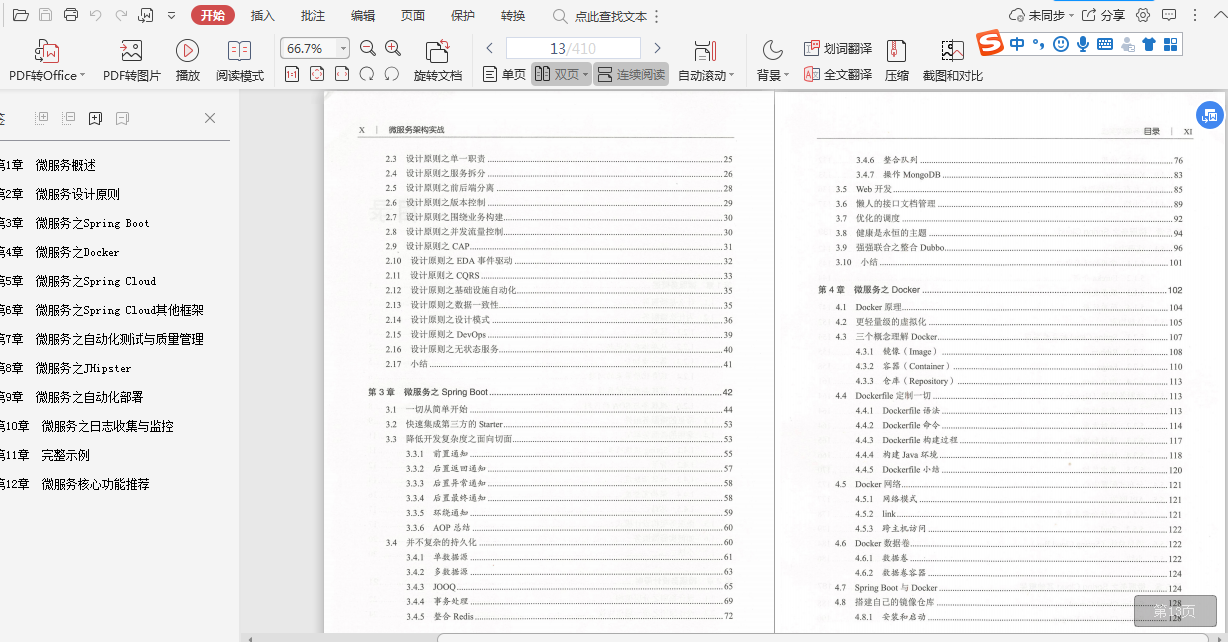The image size is (1228, 642).
Task: Open bookmark 微服务之JHipster
Action: point(83,368)
